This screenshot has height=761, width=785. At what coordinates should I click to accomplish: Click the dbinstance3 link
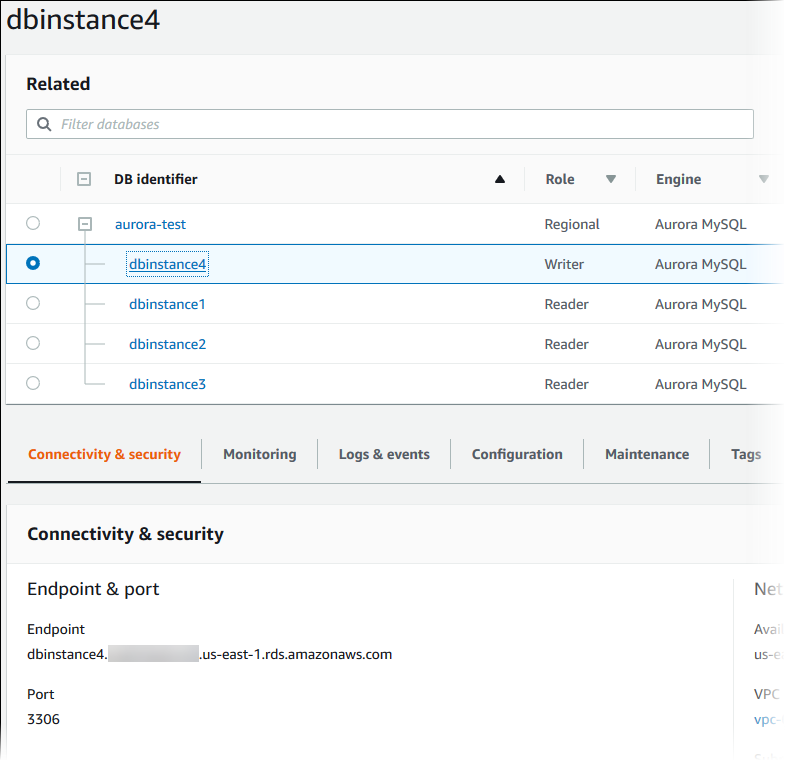coord(167,384)
